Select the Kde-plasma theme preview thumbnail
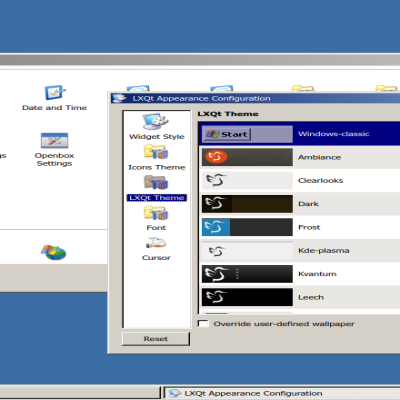400x400 pixels. 247,251
